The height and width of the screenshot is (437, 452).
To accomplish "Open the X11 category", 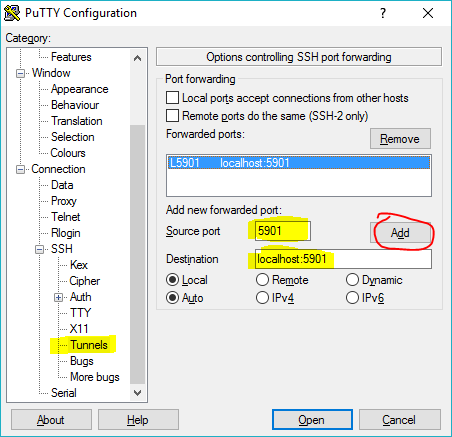I will coord(79,329).
